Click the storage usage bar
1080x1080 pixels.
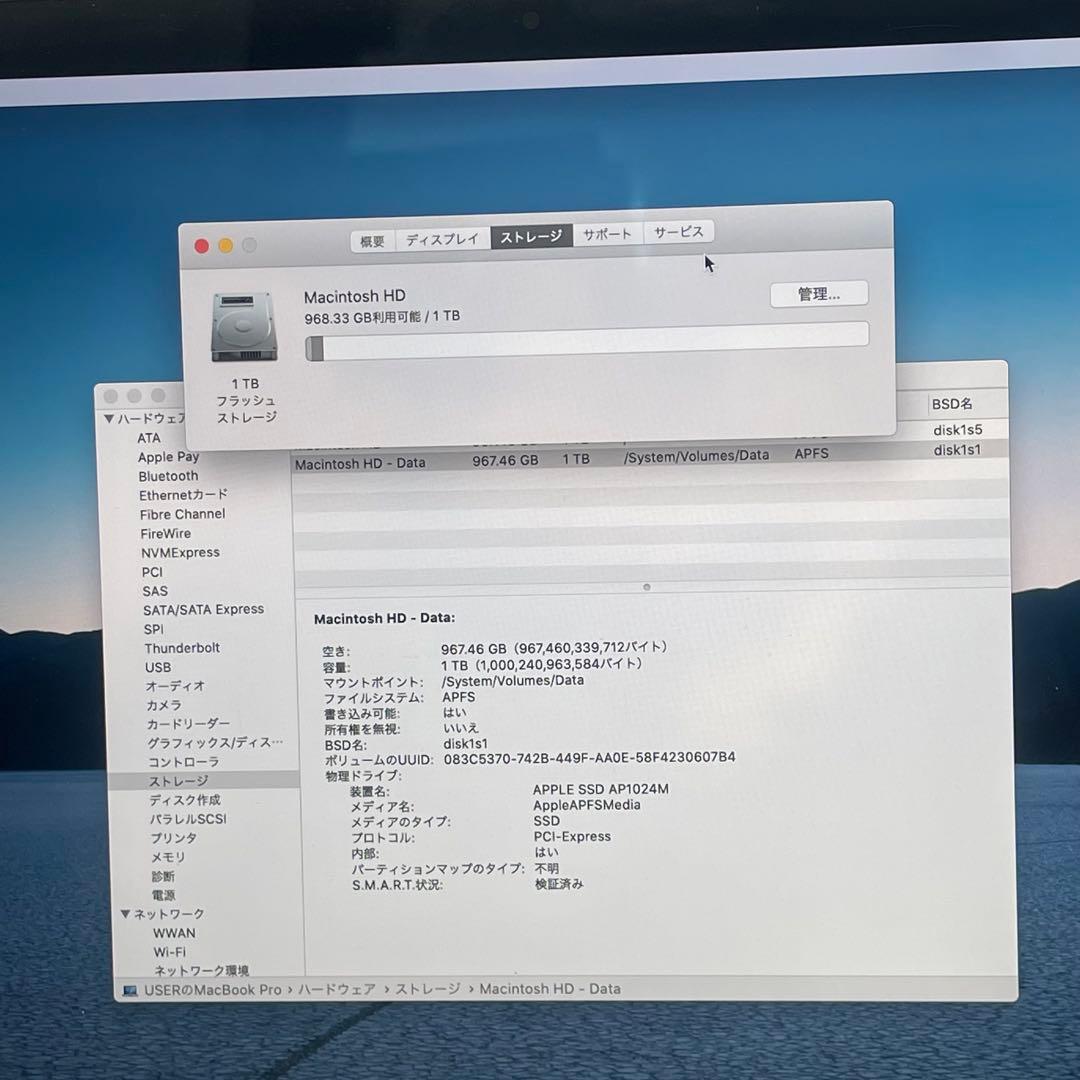click(x=585, y=336)
